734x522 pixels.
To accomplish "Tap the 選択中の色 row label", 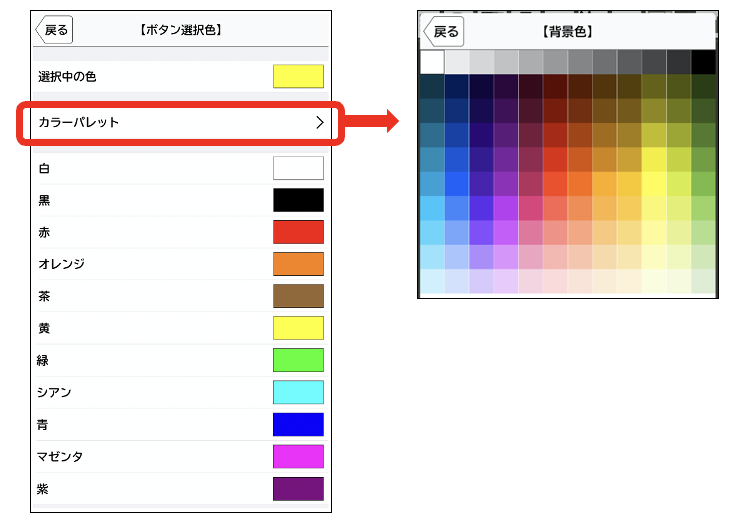I will [x=67, y=77].
